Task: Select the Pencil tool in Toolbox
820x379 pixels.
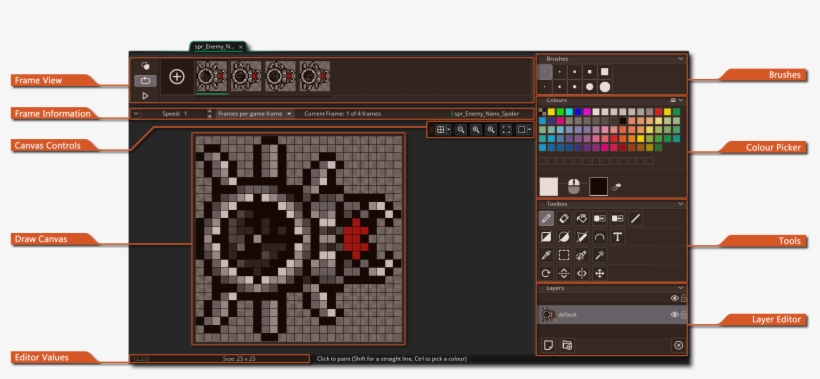Action: click(546, 219)
